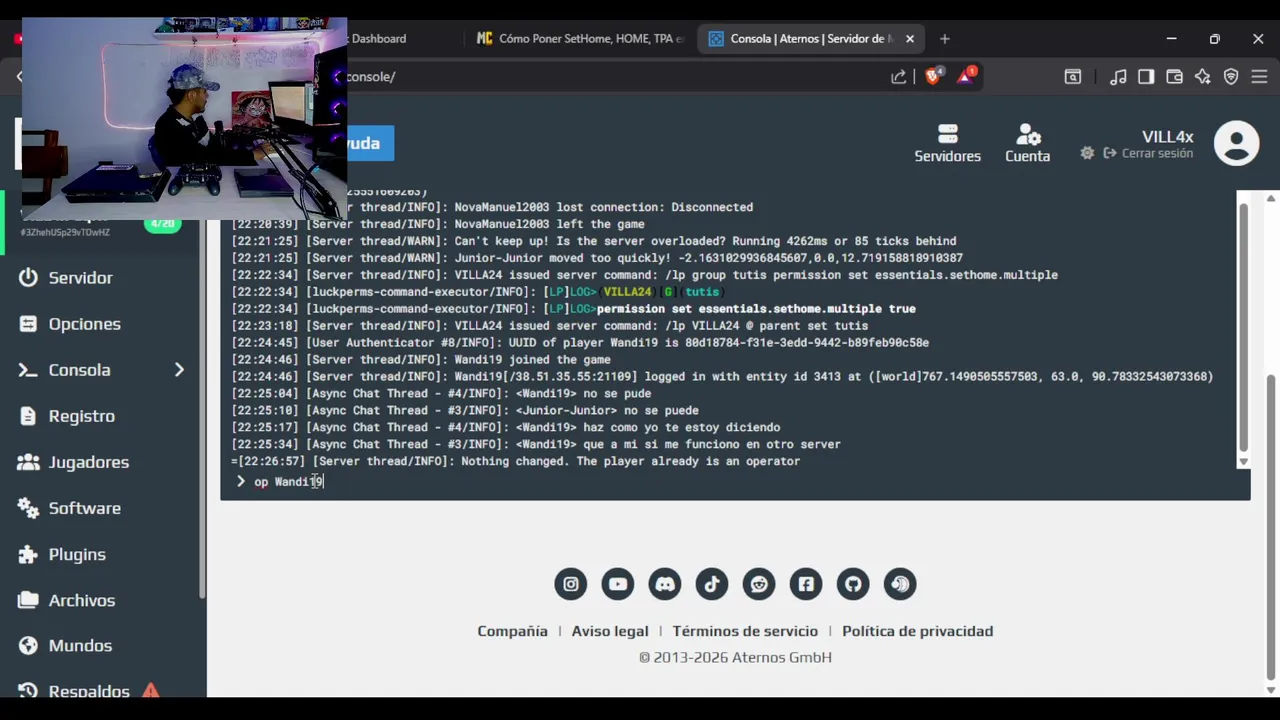Open the Política de privacidad link
The width and height of the screenshot is (1280, 720).
pos(917,631)
